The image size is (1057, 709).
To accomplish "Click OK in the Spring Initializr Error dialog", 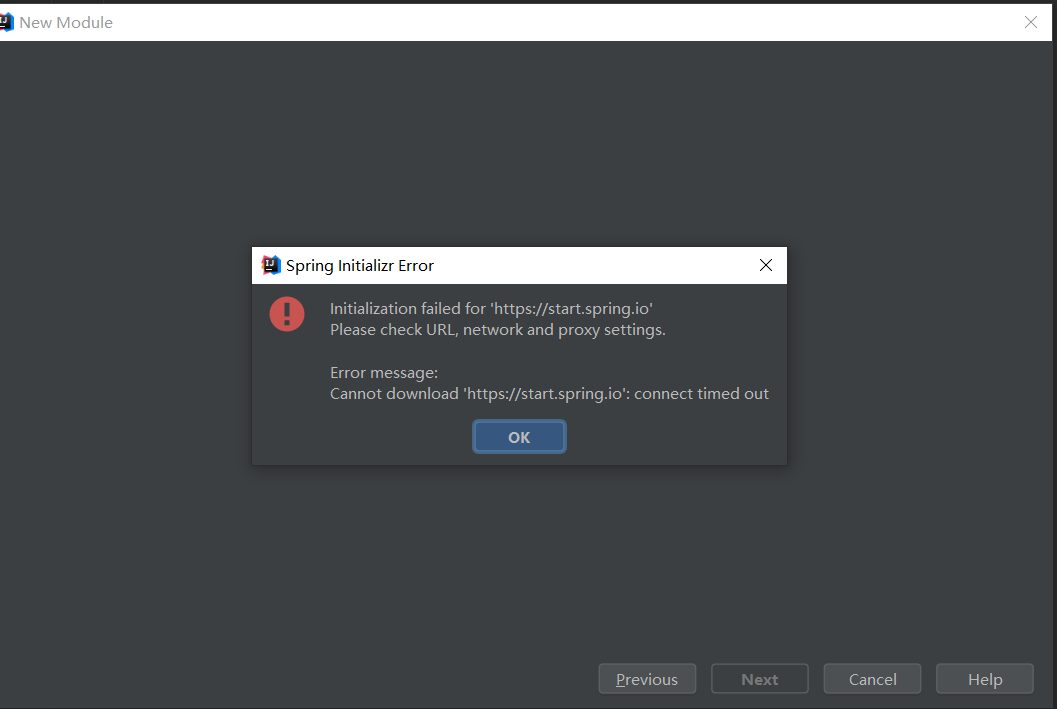I will (519, 437).
